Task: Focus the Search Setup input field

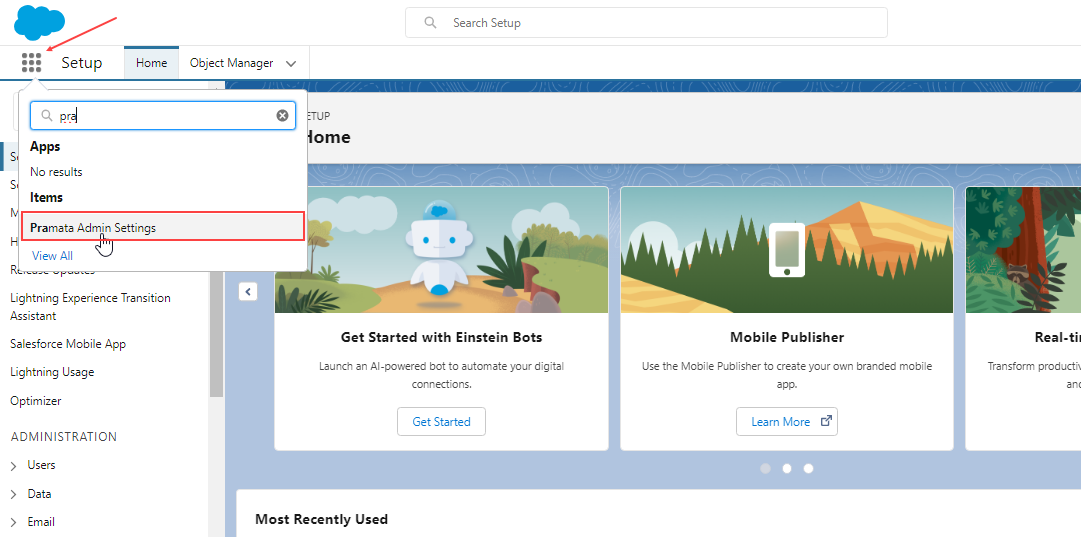Action: coord(646,23)
